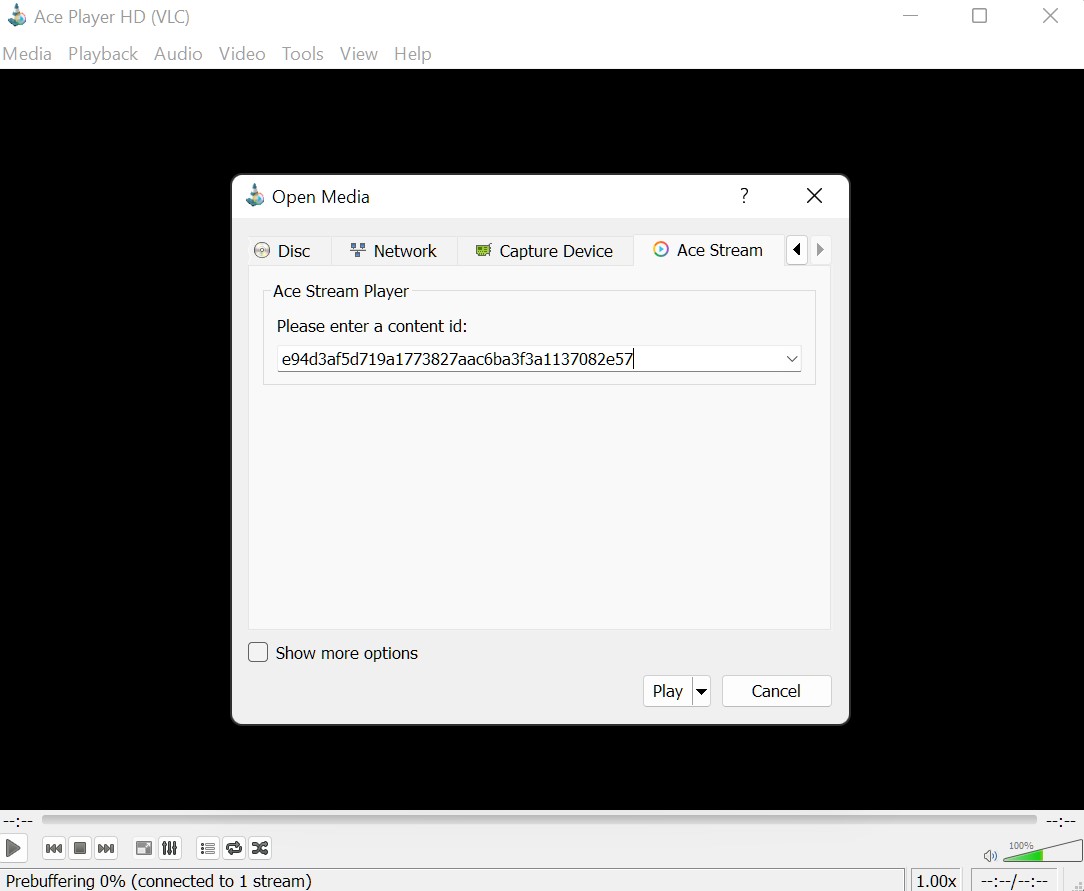
Task: Open the Help menu
Action: 413,54
